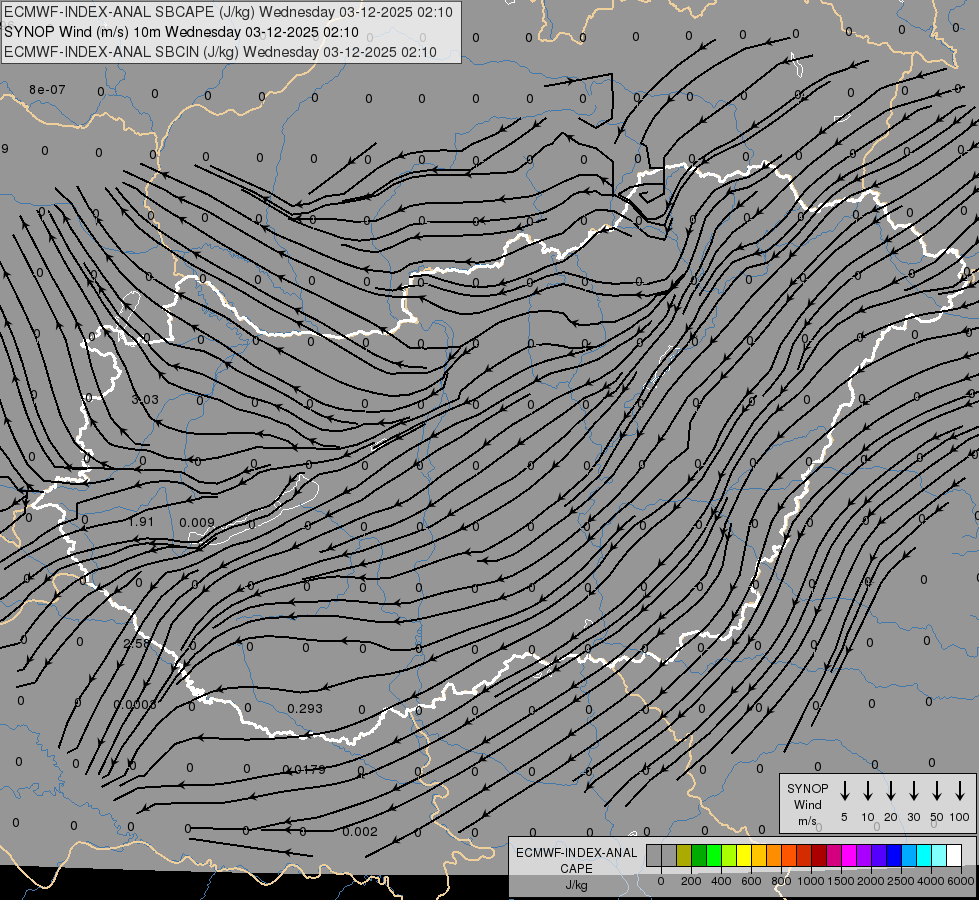Click the '0.009' CAPE value near the lake

(x=197, y=523)
